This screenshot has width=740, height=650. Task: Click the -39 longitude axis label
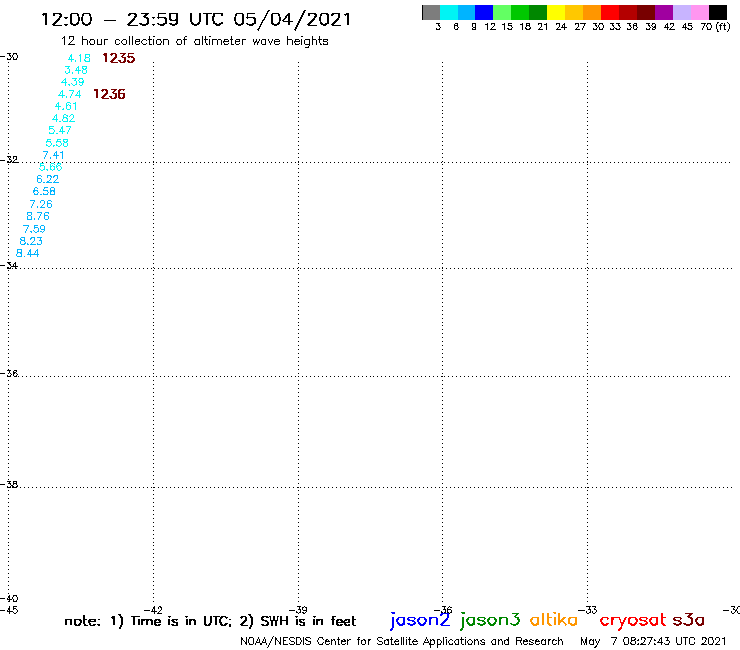click(298, 610)
